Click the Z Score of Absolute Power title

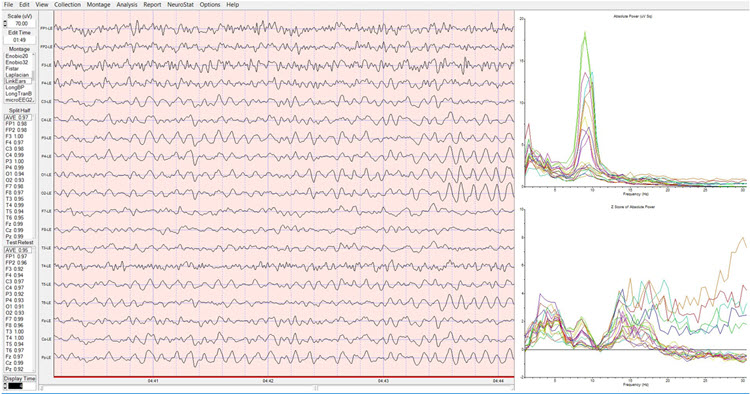click(x=633, y=207)
